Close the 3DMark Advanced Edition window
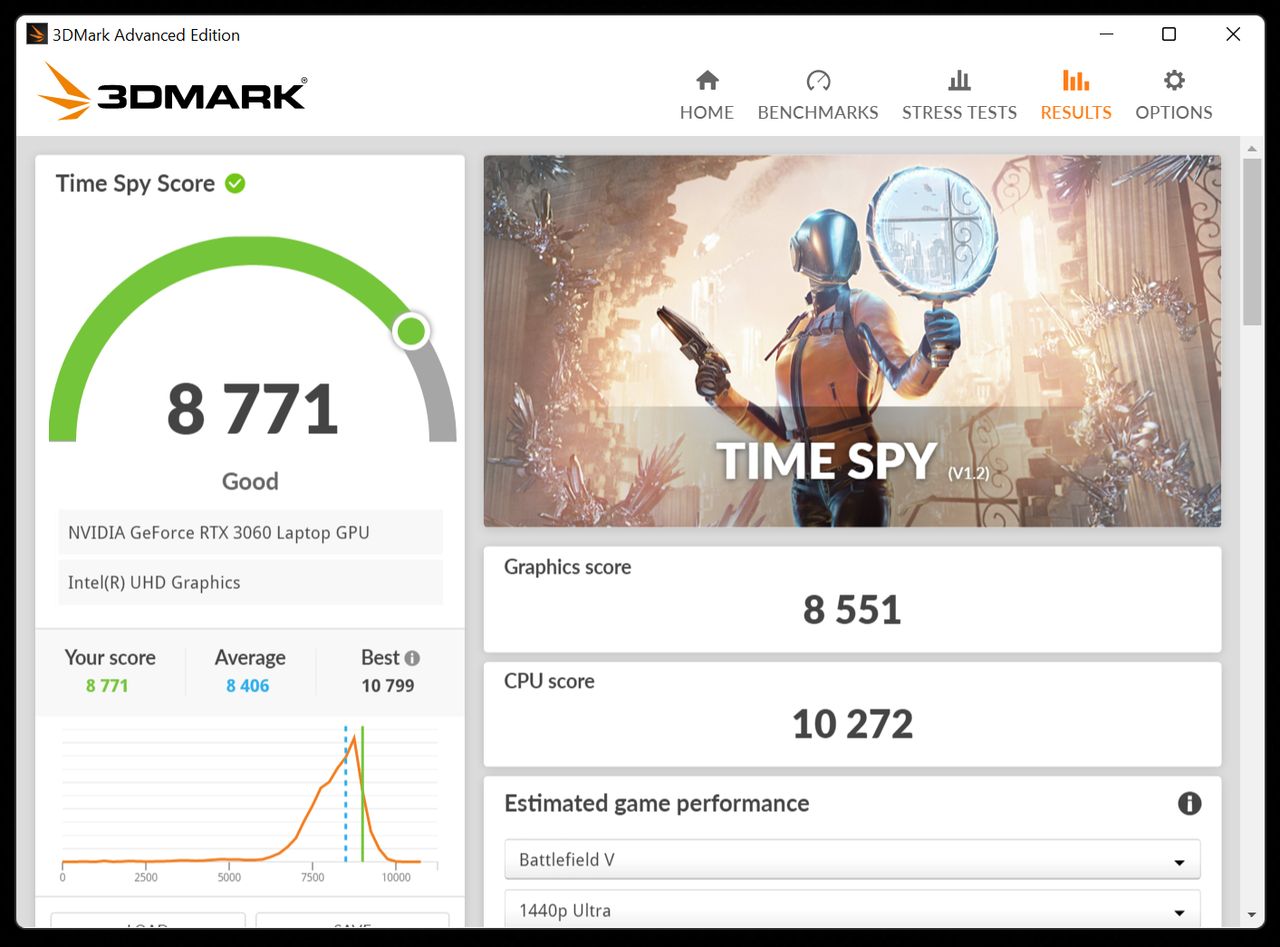1280x947 pixels. point(1233,34)
